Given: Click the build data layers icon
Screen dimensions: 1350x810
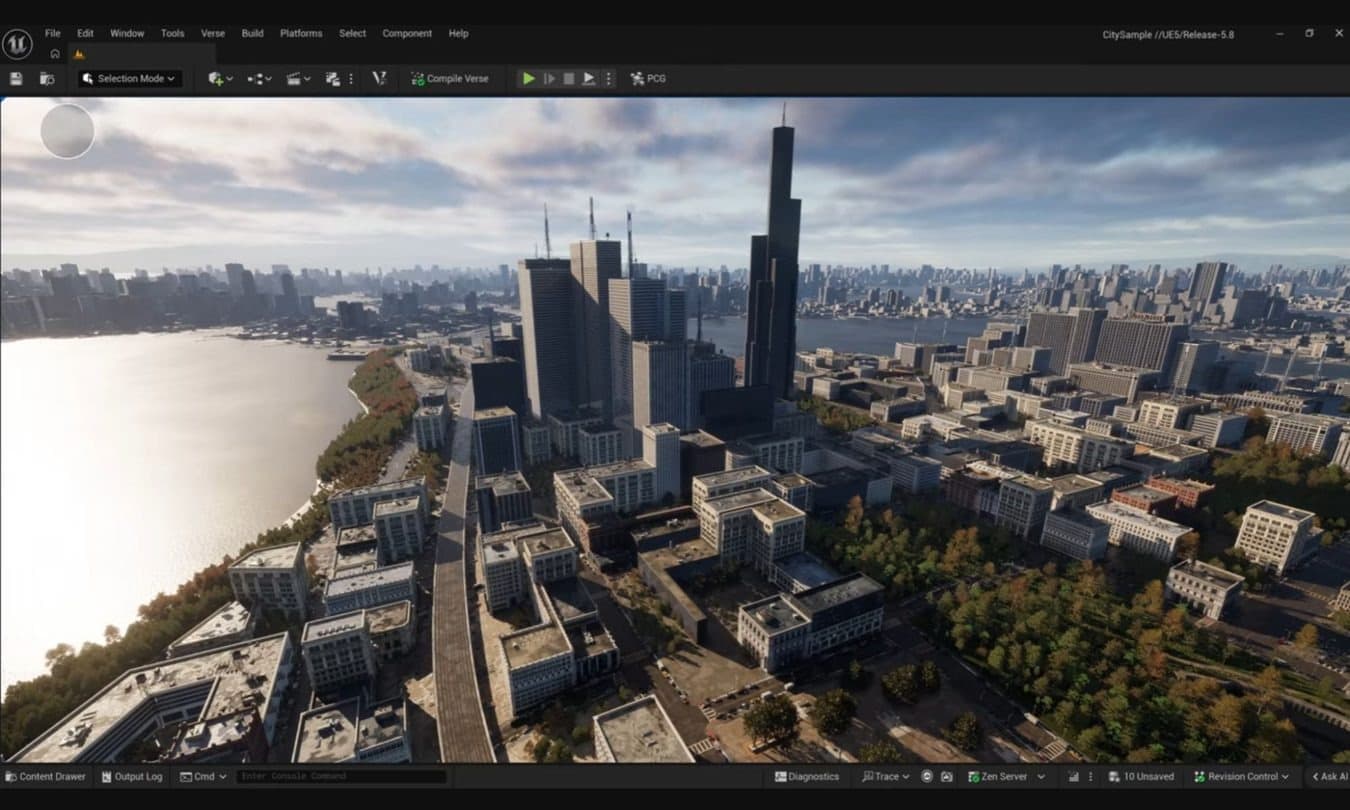Looking at the screenshot, I should click(332, 78).
